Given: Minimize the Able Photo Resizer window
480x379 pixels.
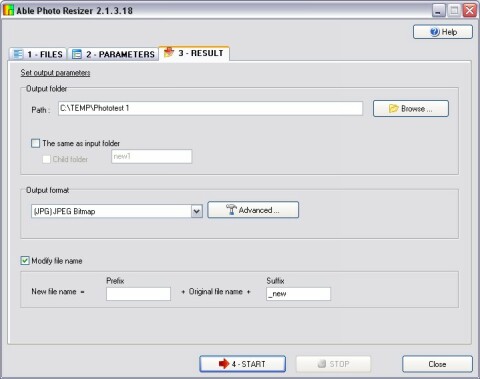Looking at the screenshot, I should 438,10.
